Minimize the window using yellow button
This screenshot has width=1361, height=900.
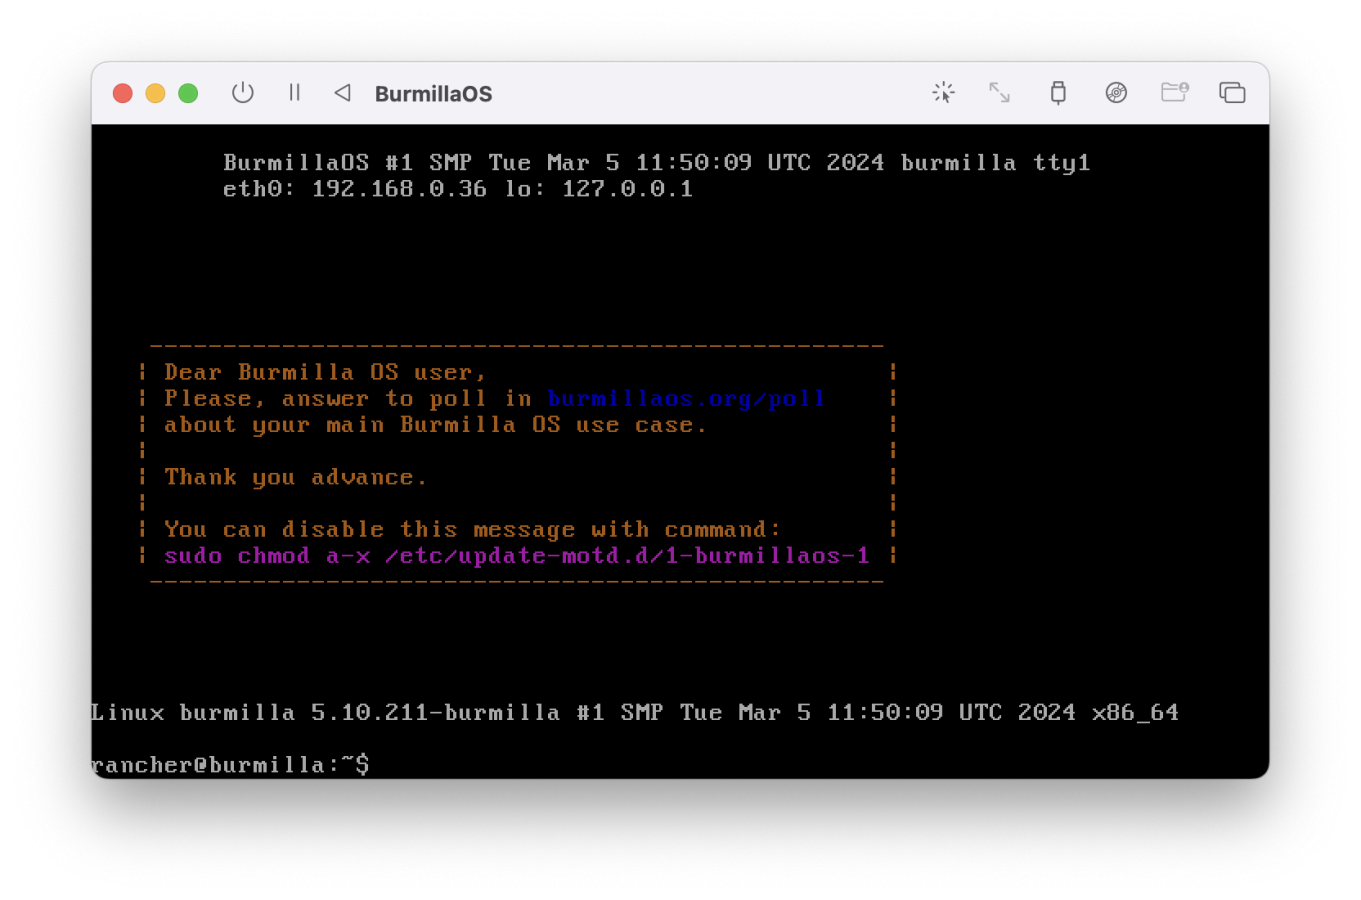click(155, 93)
